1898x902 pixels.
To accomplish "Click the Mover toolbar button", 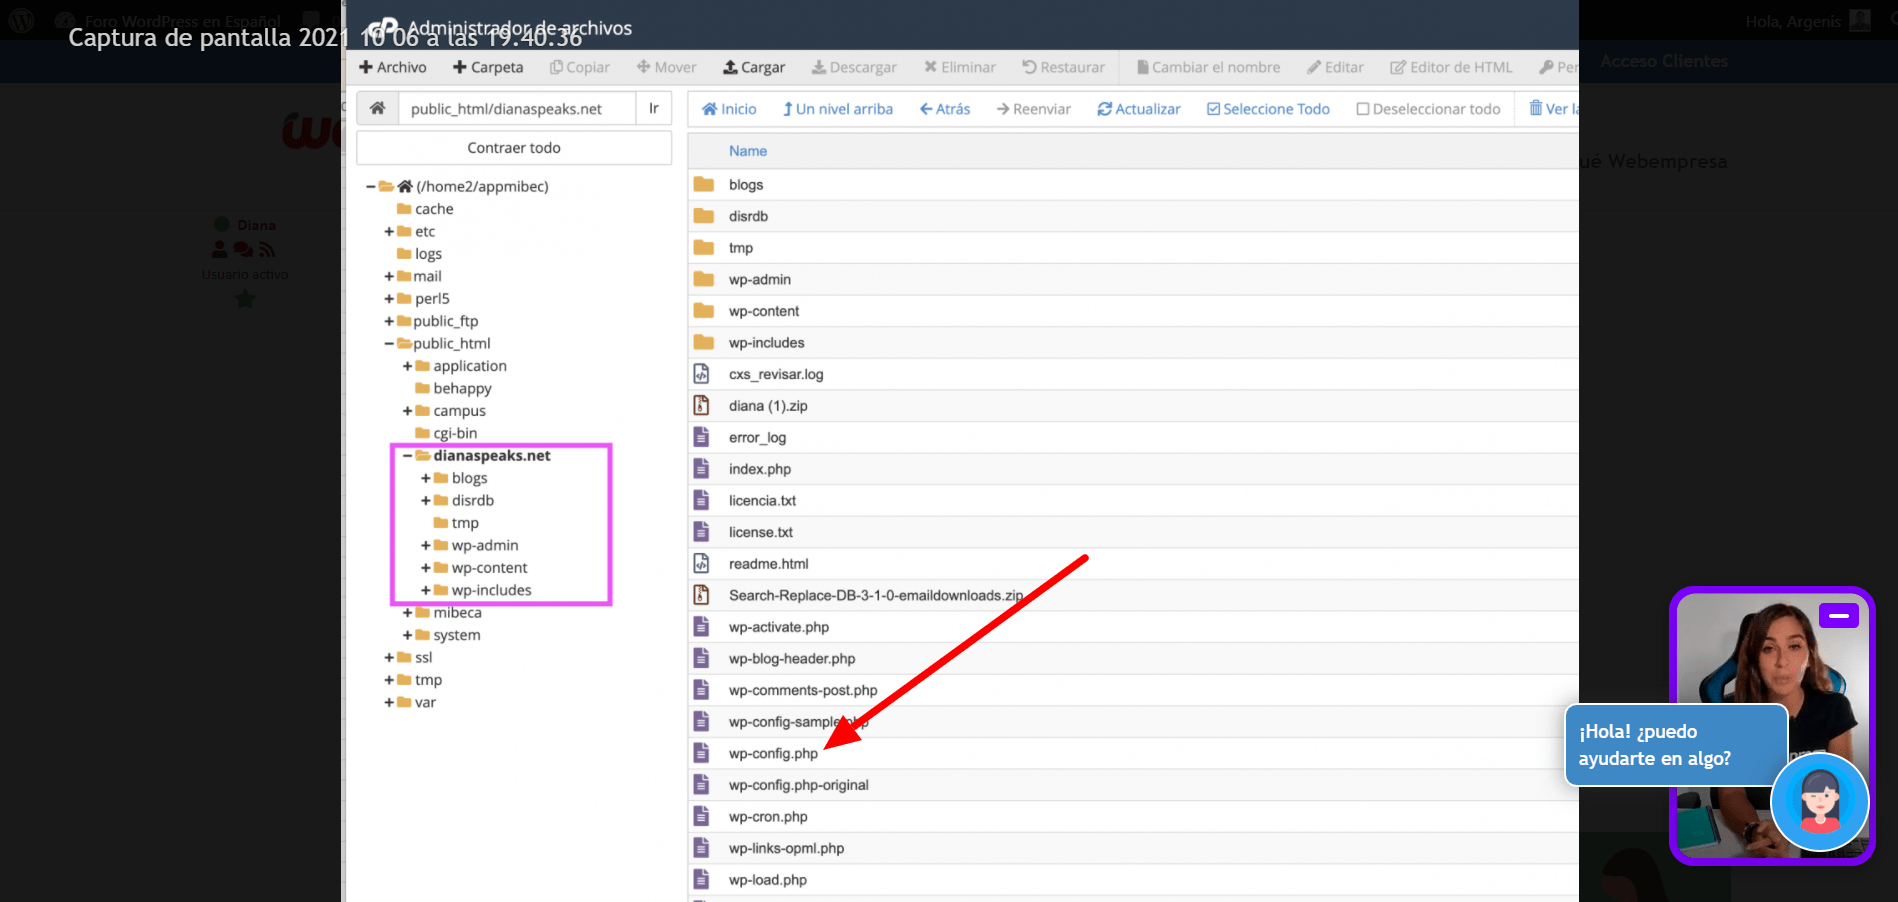I will pyautogui.click(x=667, y=67).
